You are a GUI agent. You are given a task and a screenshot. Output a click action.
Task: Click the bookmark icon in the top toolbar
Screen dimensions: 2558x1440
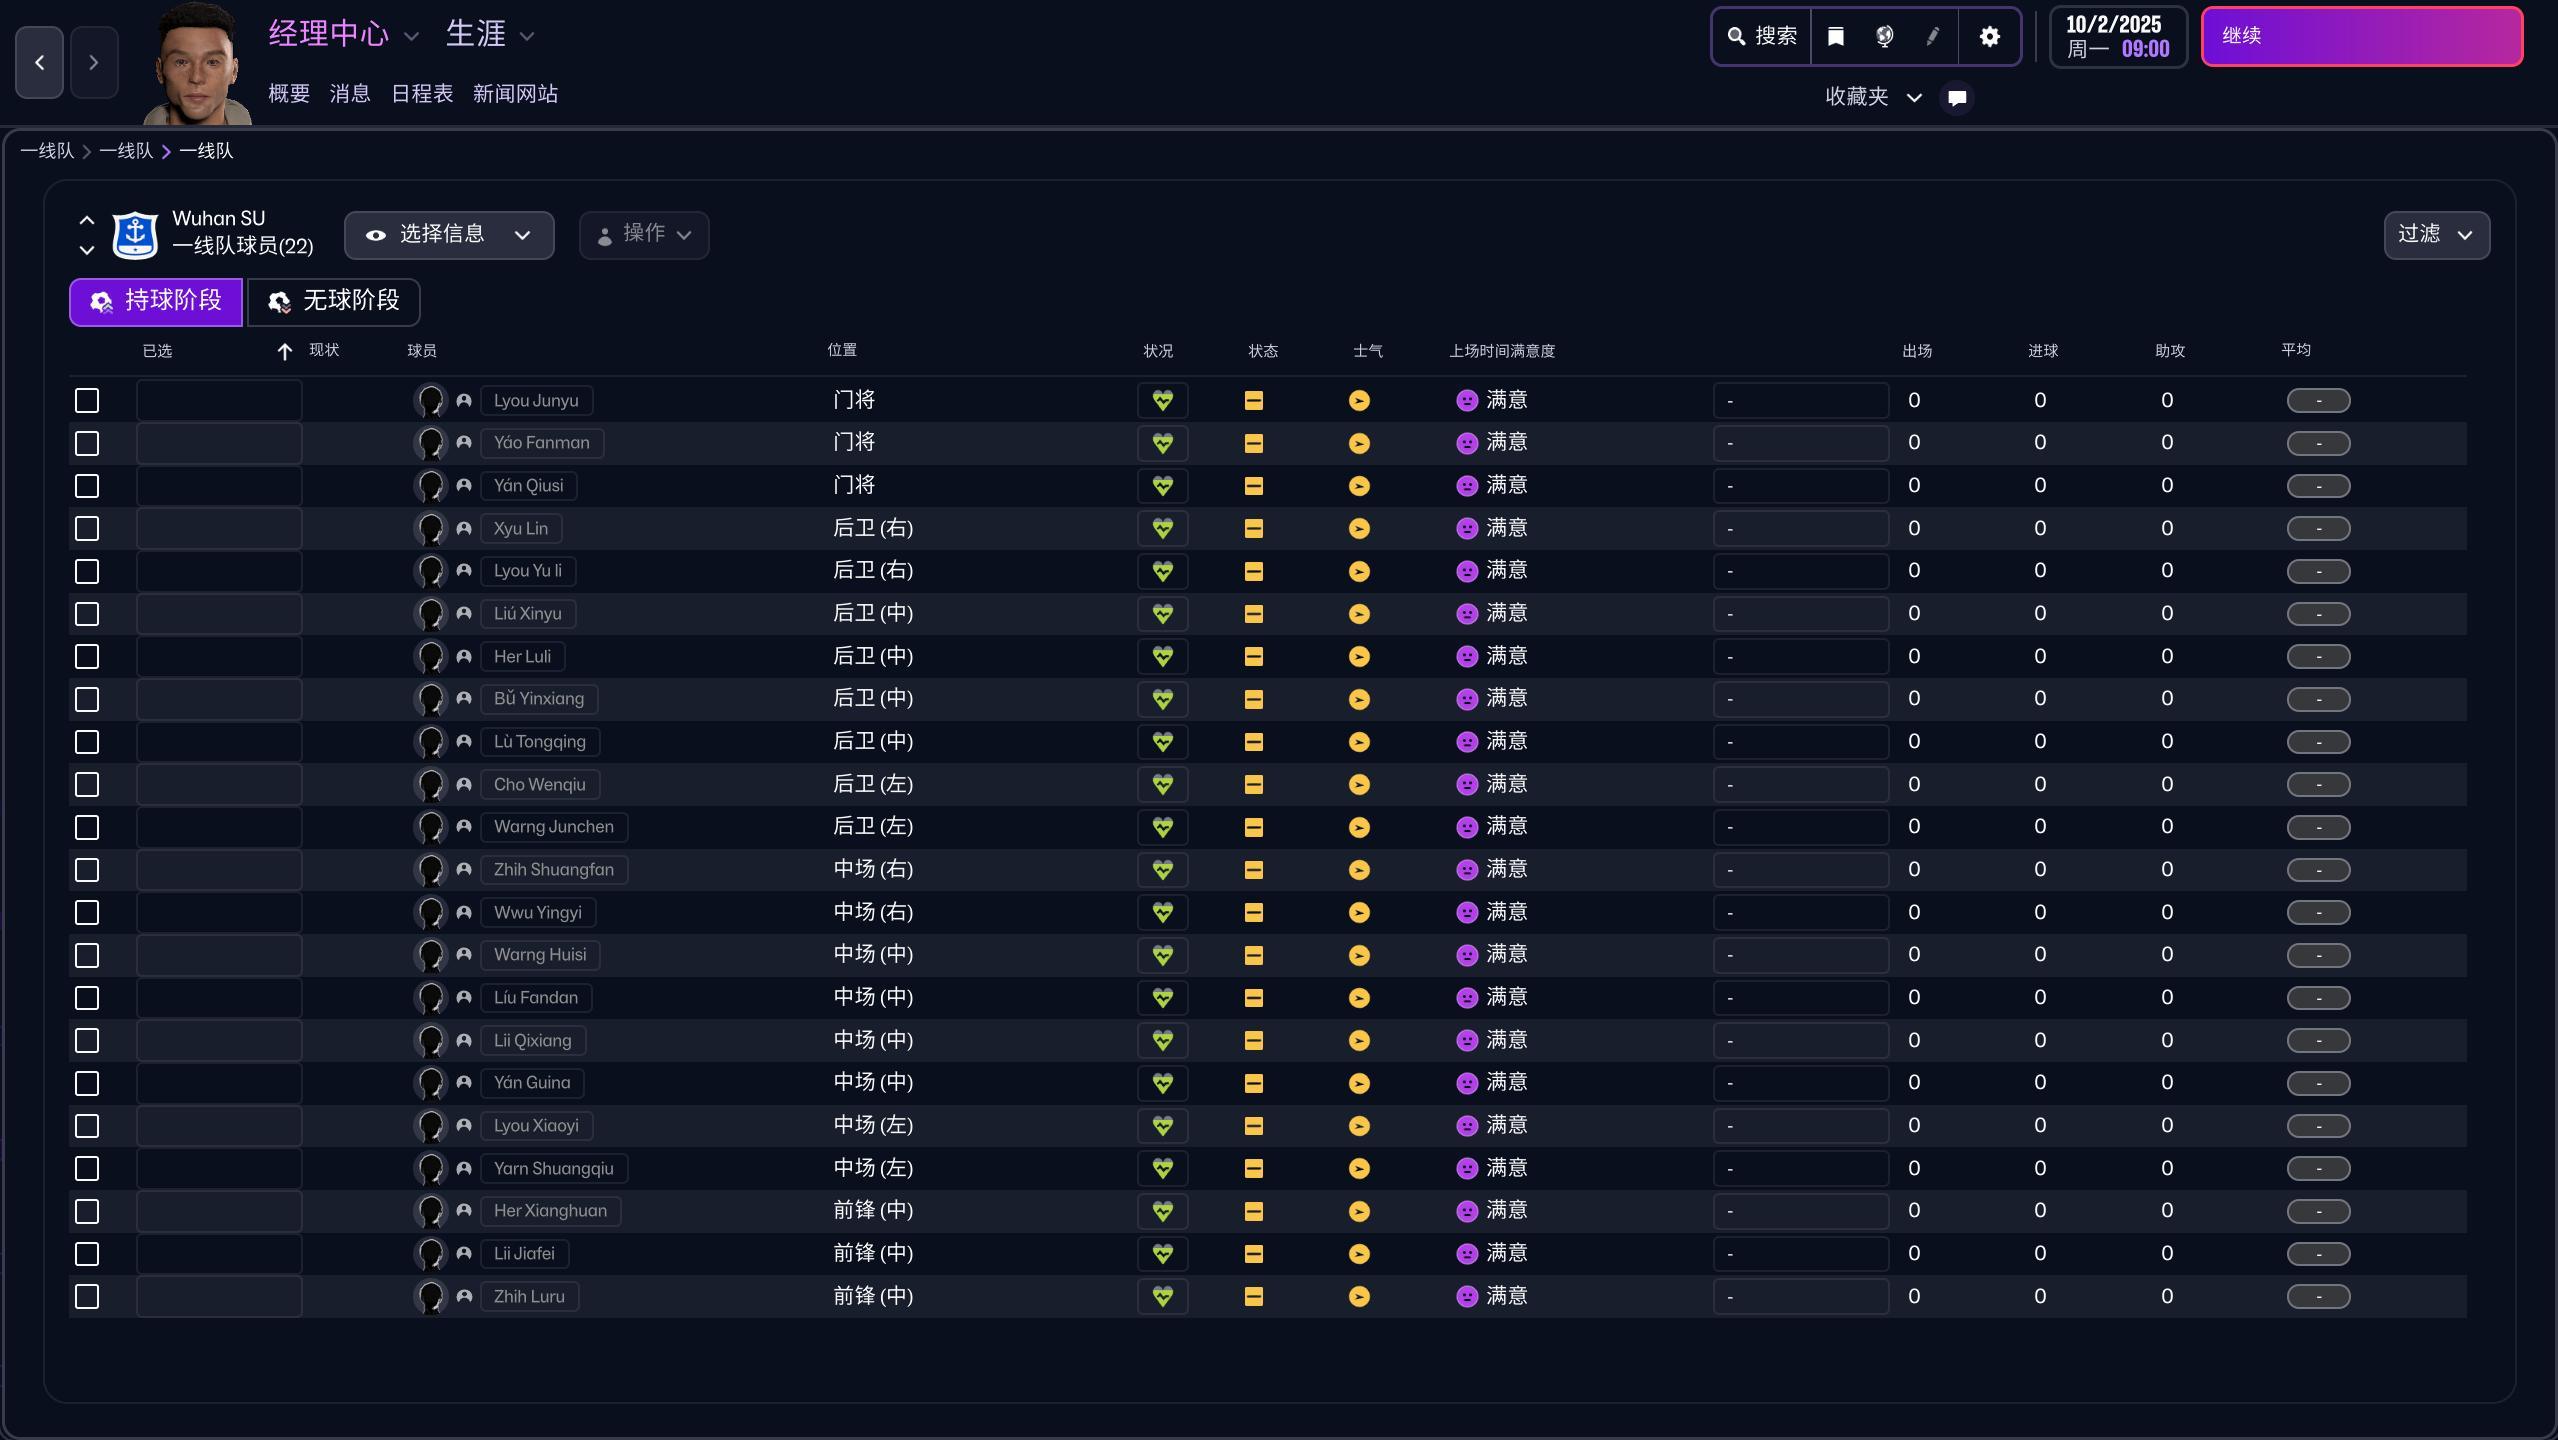pos(1834,36)
